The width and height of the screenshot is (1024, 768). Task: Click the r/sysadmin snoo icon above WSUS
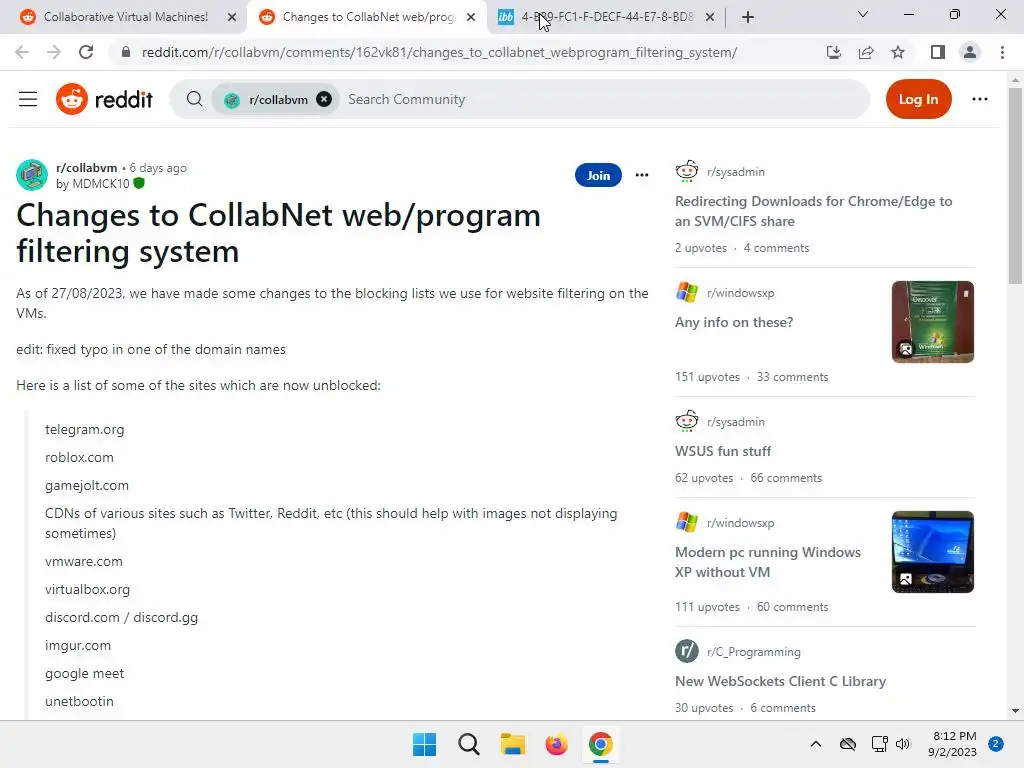pyautogui.click(x=686, y=421)
